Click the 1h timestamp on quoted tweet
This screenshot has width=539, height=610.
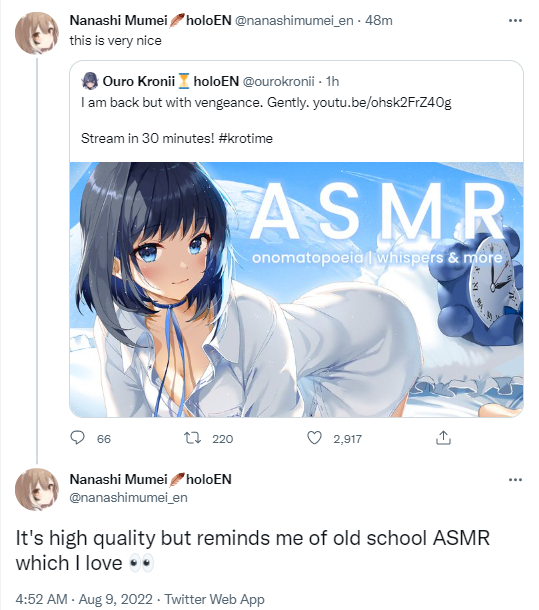[x=332, y=81]
